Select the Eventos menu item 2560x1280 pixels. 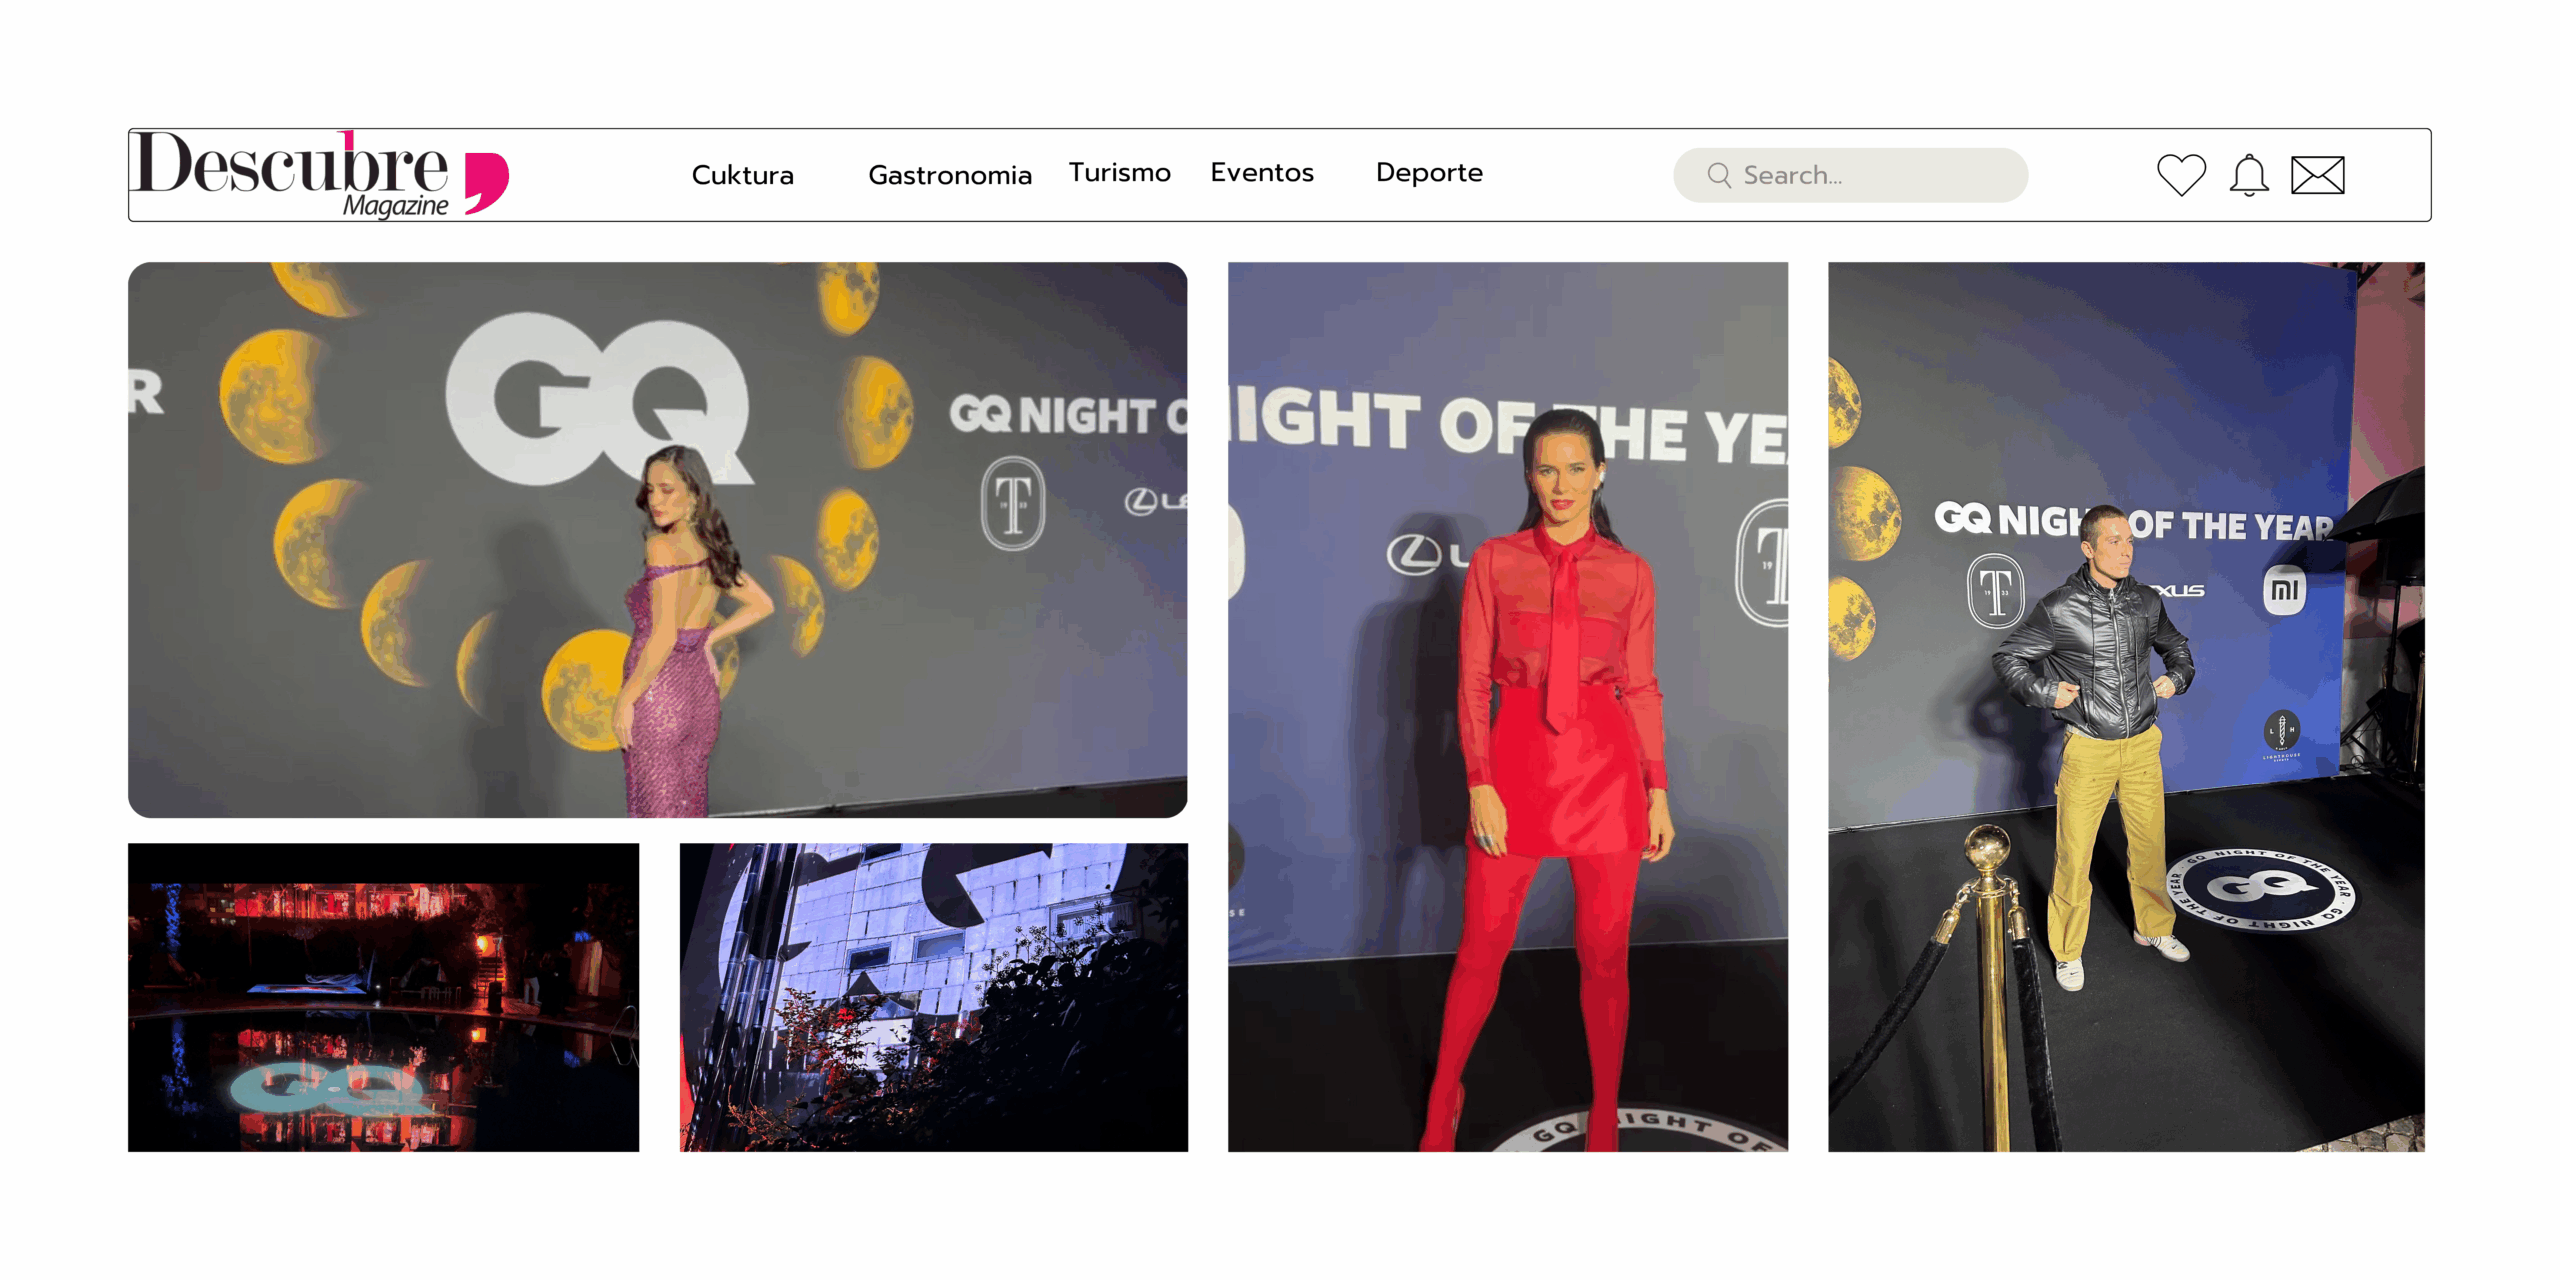click(1261, 172)
